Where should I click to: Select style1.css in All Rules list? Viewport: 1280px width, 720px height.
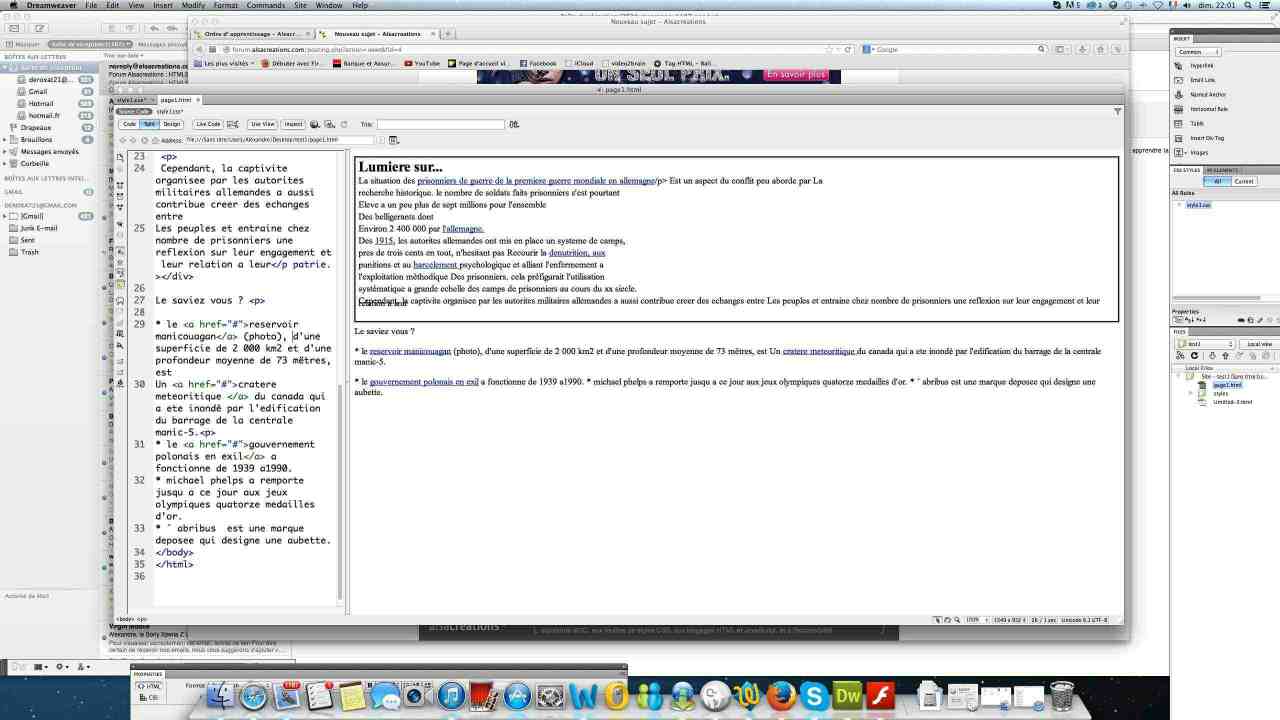[x=1198, y=205]
